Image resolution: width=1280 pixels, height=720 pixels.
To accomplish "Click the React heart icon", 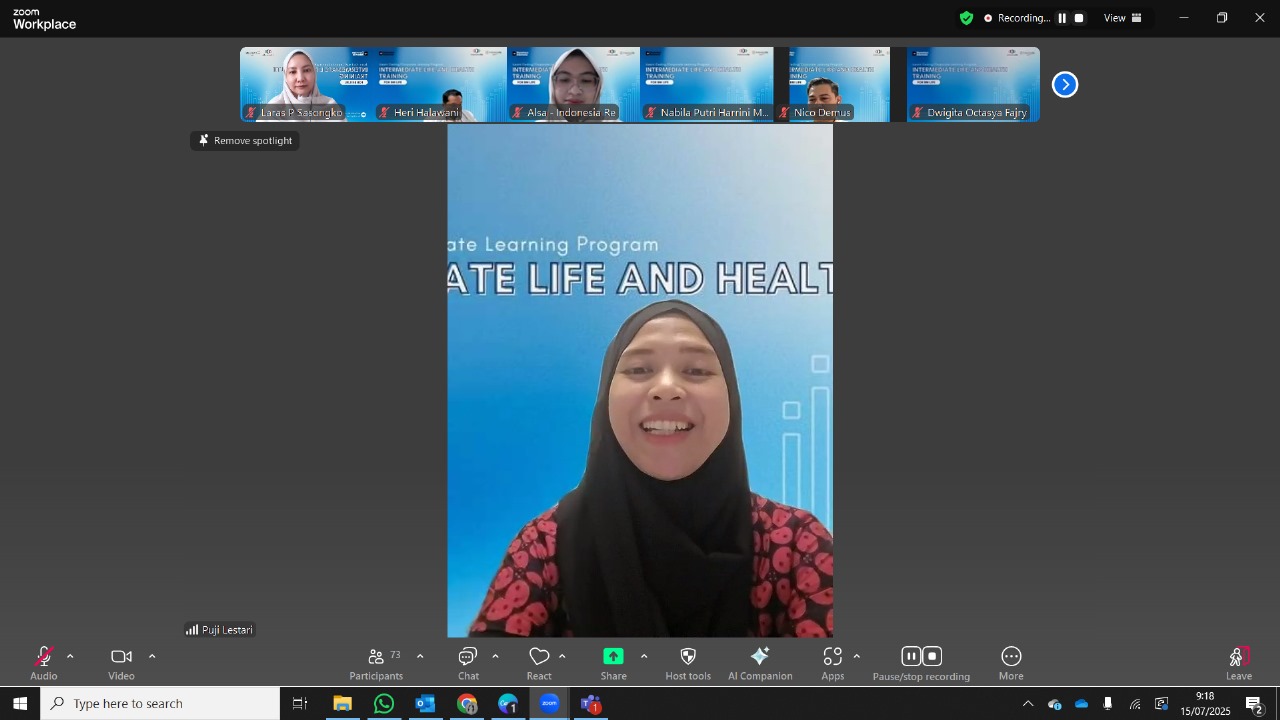I will coord(539,657).
